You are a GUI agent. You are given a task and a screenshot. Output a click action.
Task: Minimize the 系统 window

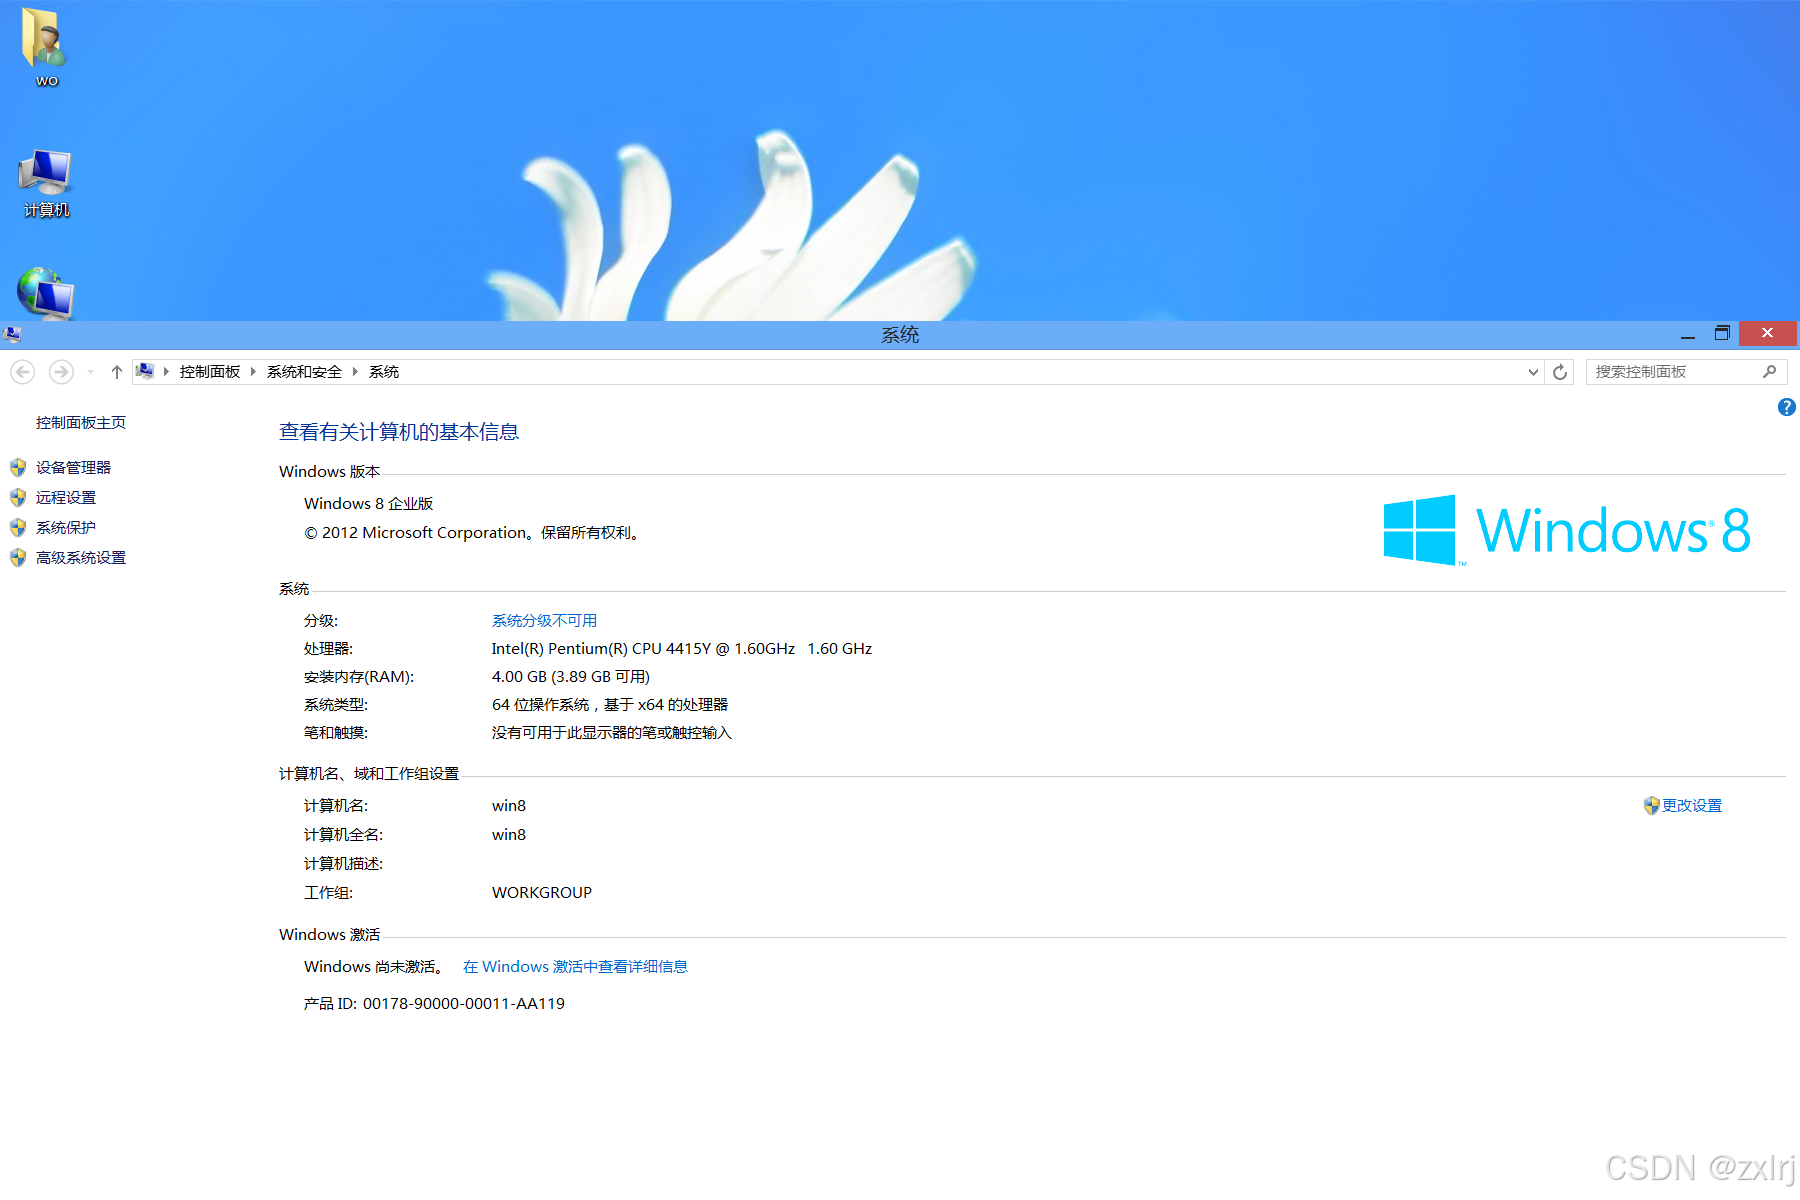[1688, 334]
